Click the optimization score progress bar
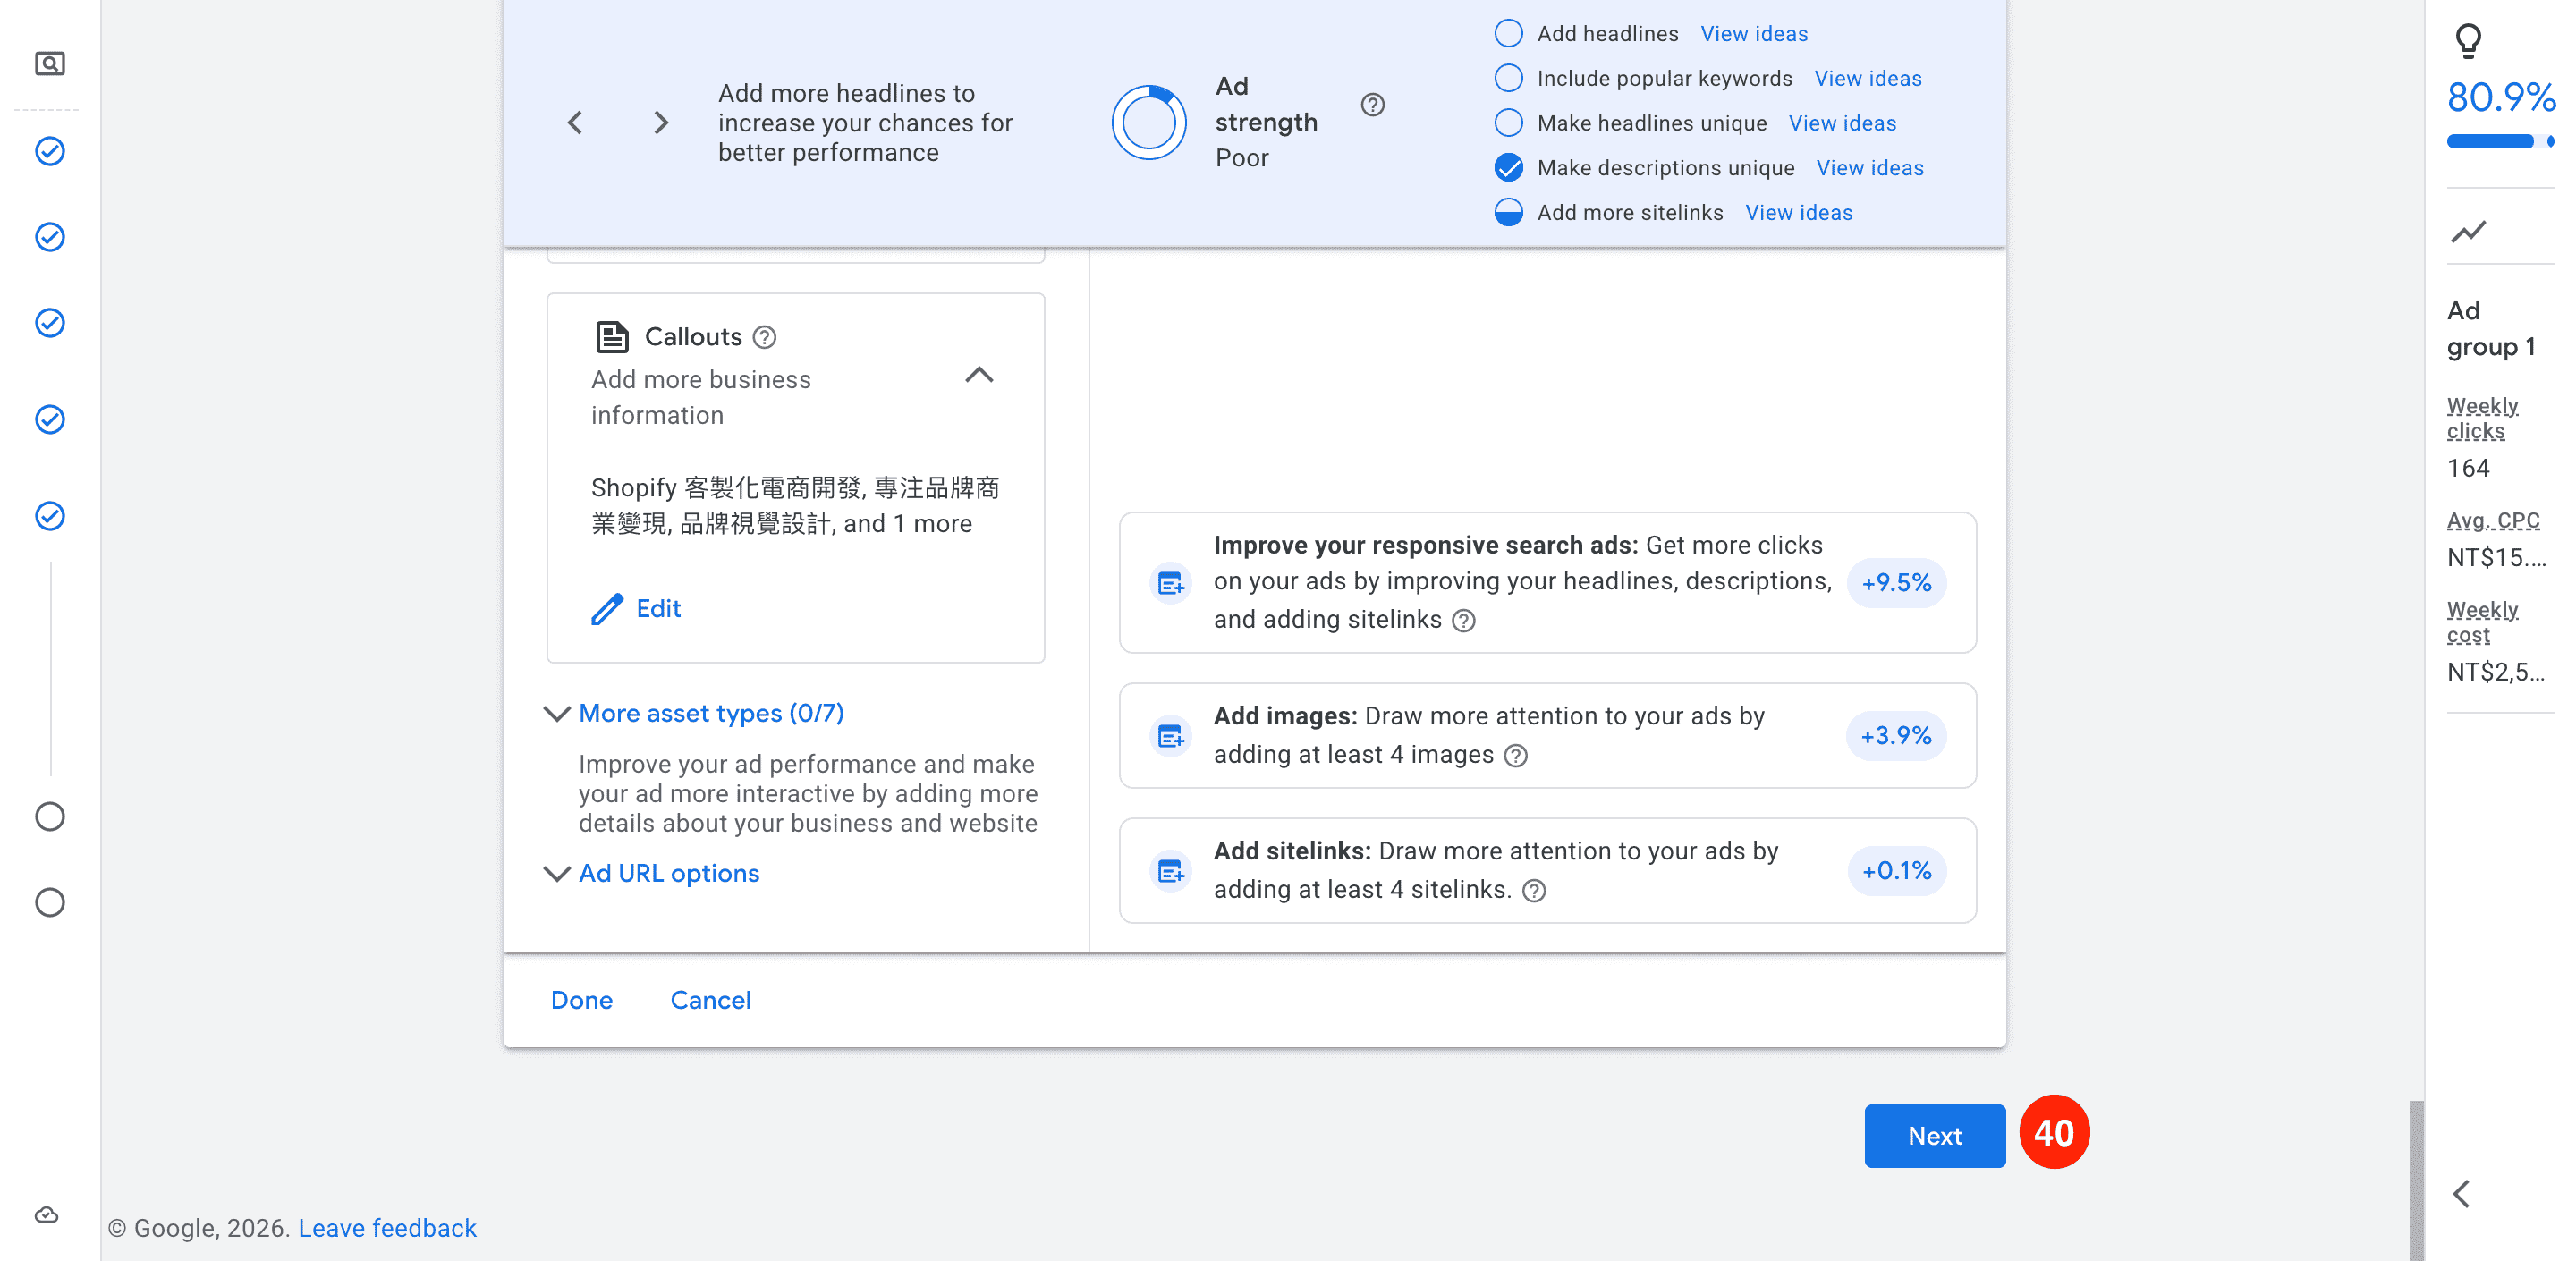The image size is (2576, 1261). click(x=2499, y=142)
